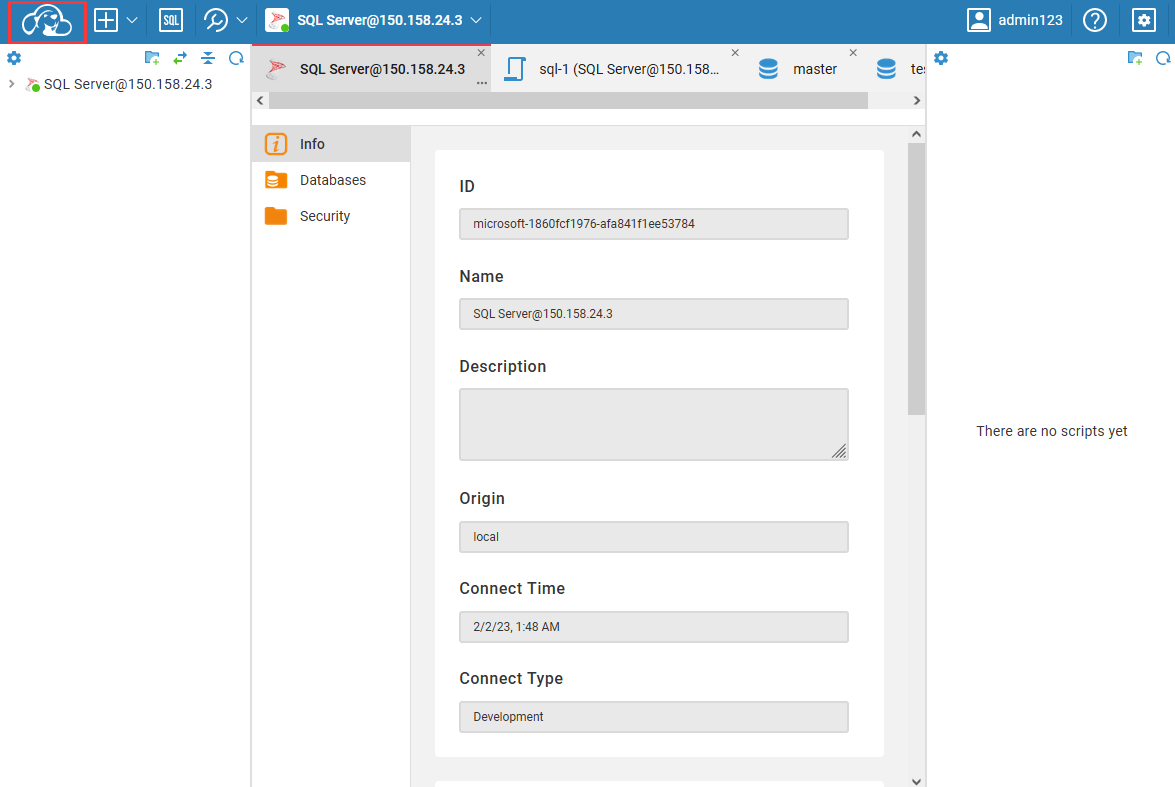Open the Security section
Viewport: 1175px width, 787px height.
click(x=324, y=216)
